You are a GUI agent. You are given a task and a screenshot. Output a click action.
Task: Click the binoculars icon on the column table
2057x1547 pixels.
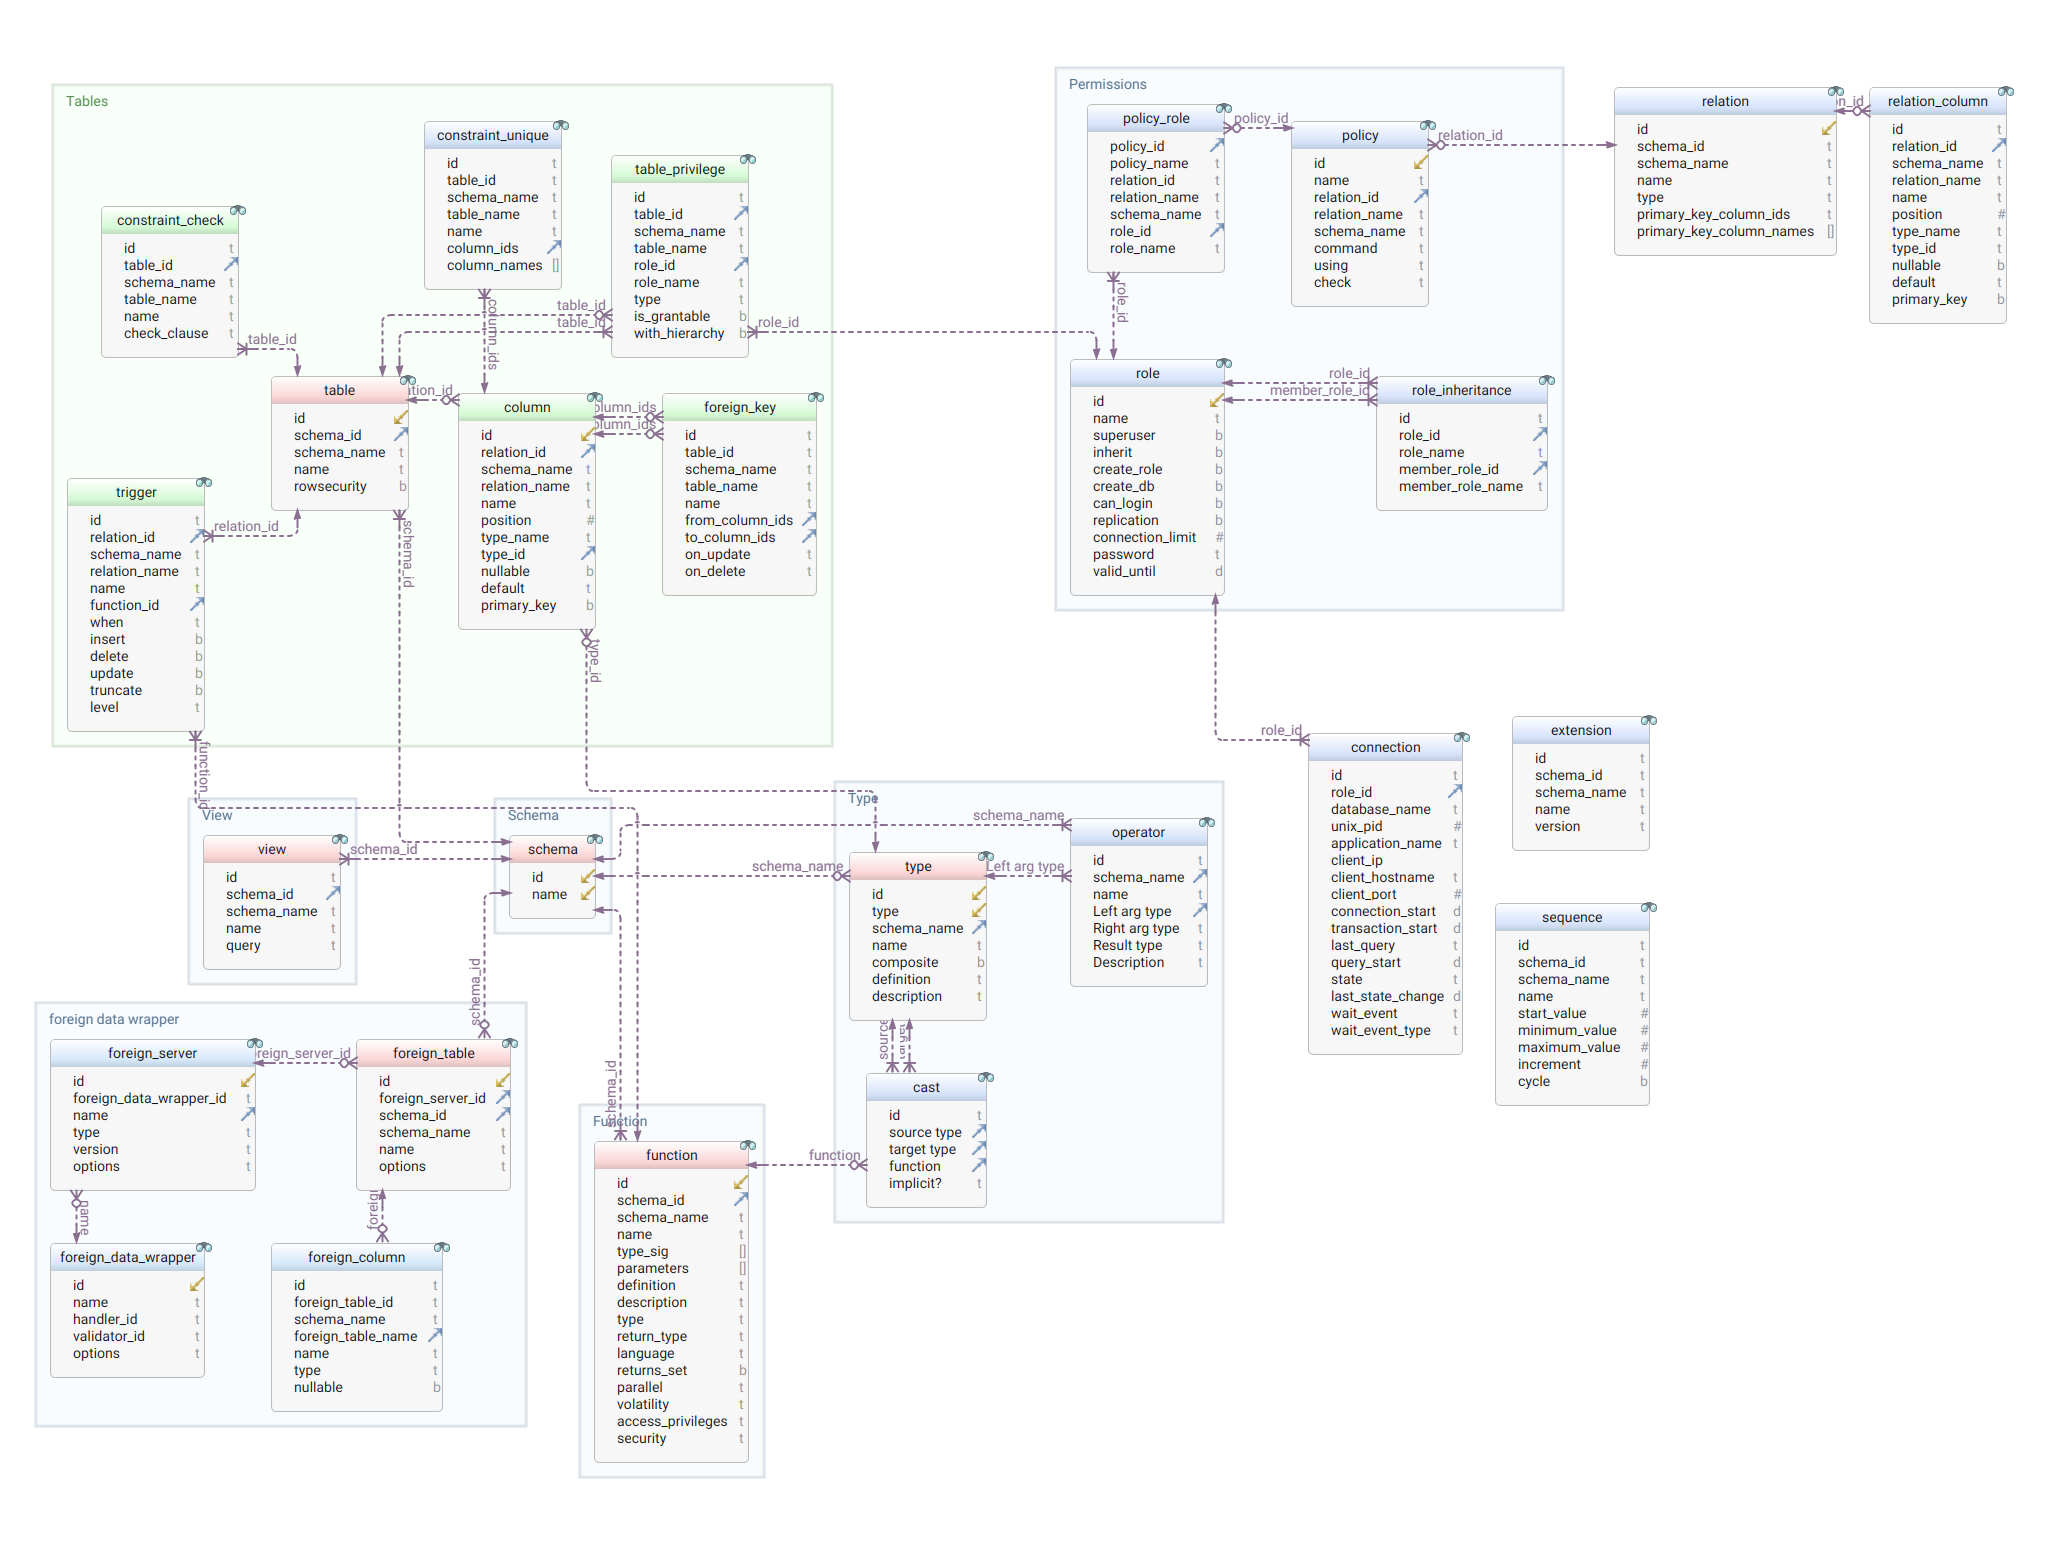595,398
